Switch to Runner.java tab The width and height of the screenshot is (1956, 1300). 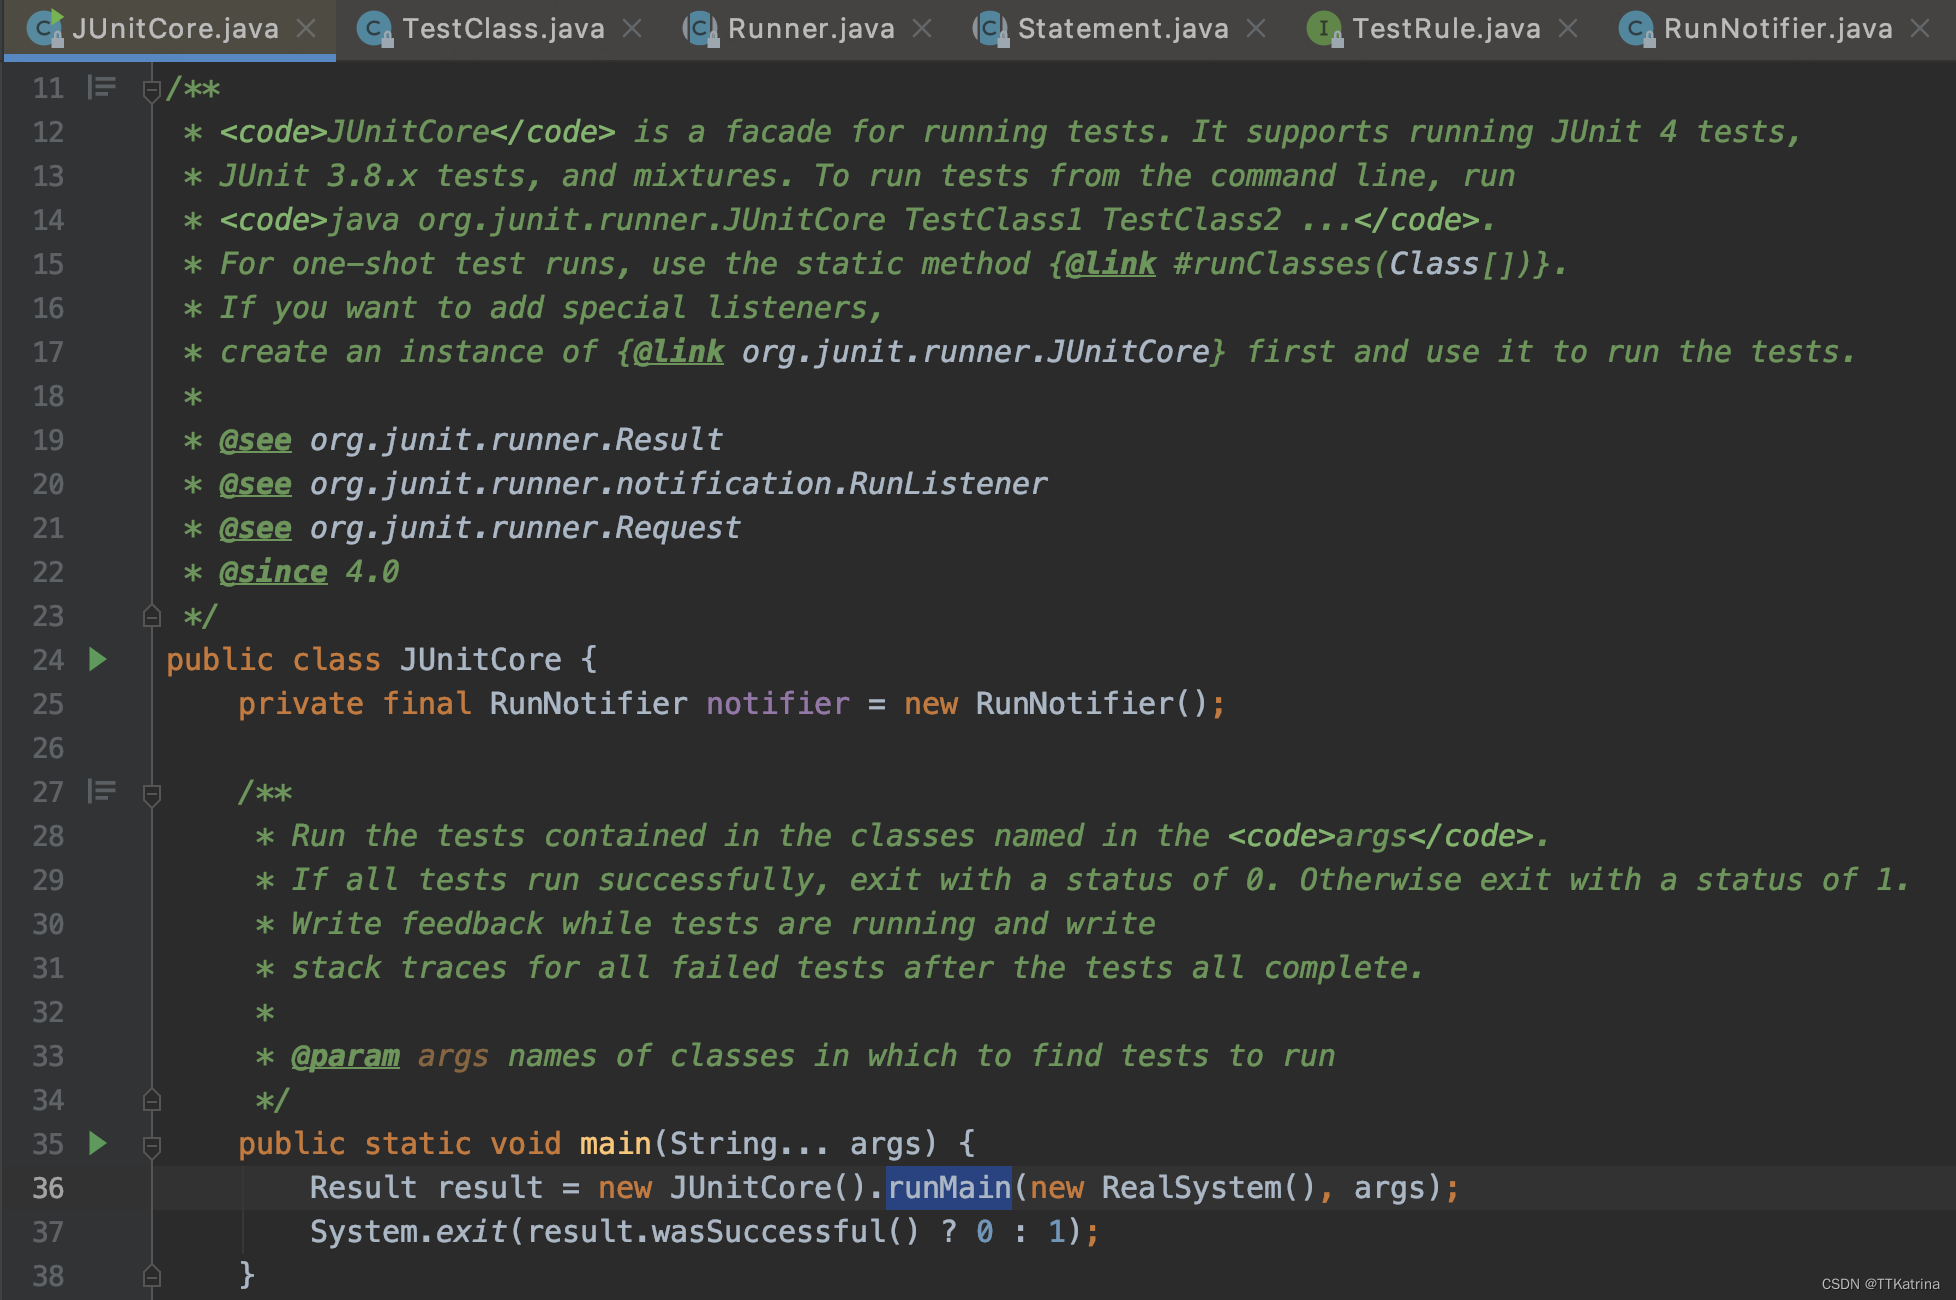point(811,28)
